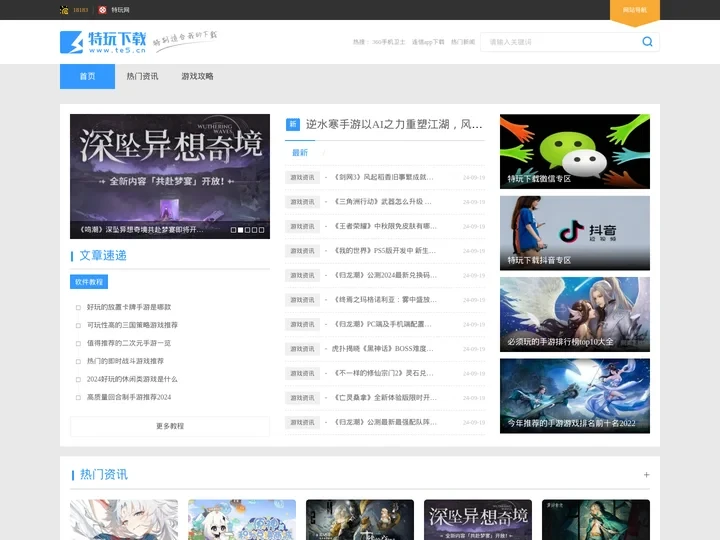This screenshot has width=720, height=540.
Task: Open news 《我的世界》PS5版开发中
Action: 384,251
